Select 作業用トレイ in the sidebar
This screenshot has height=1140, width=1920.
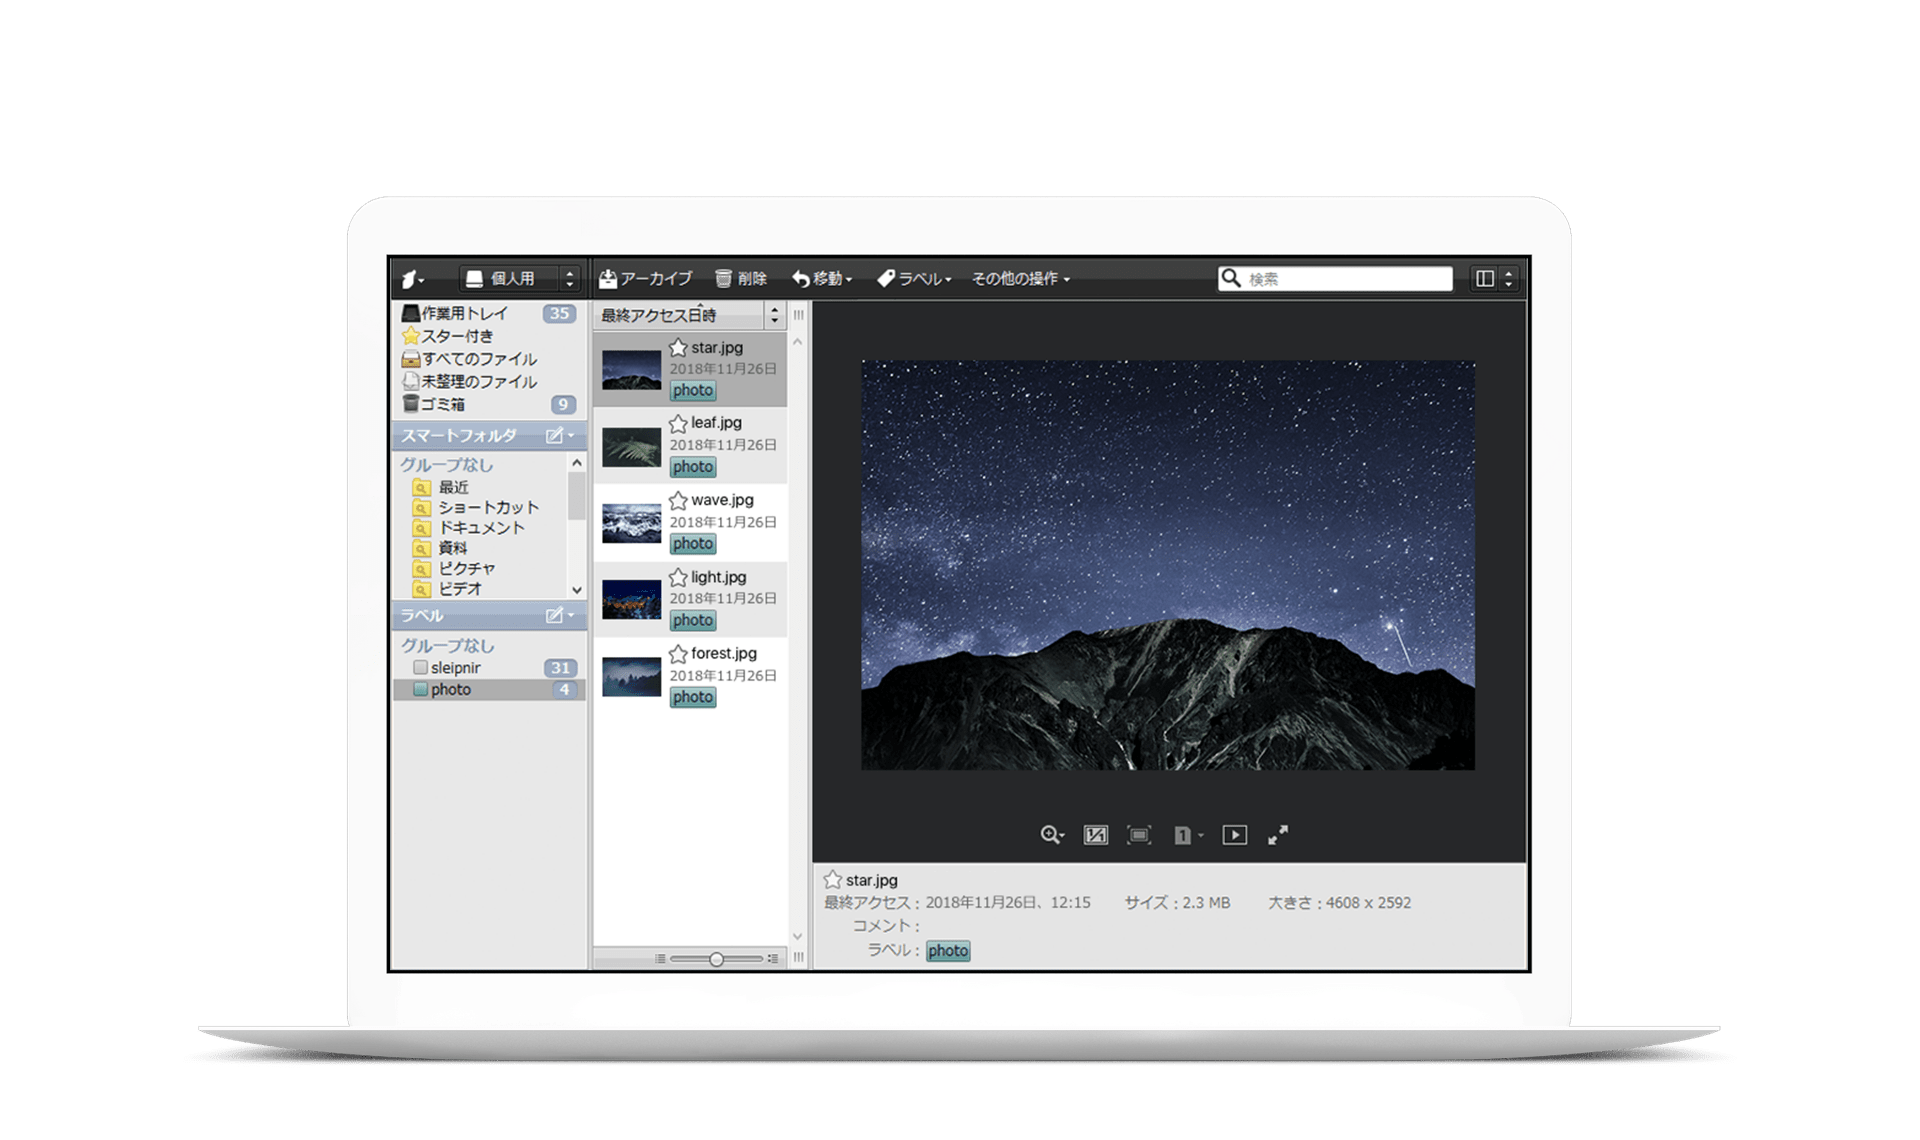(x=464, y=314)
